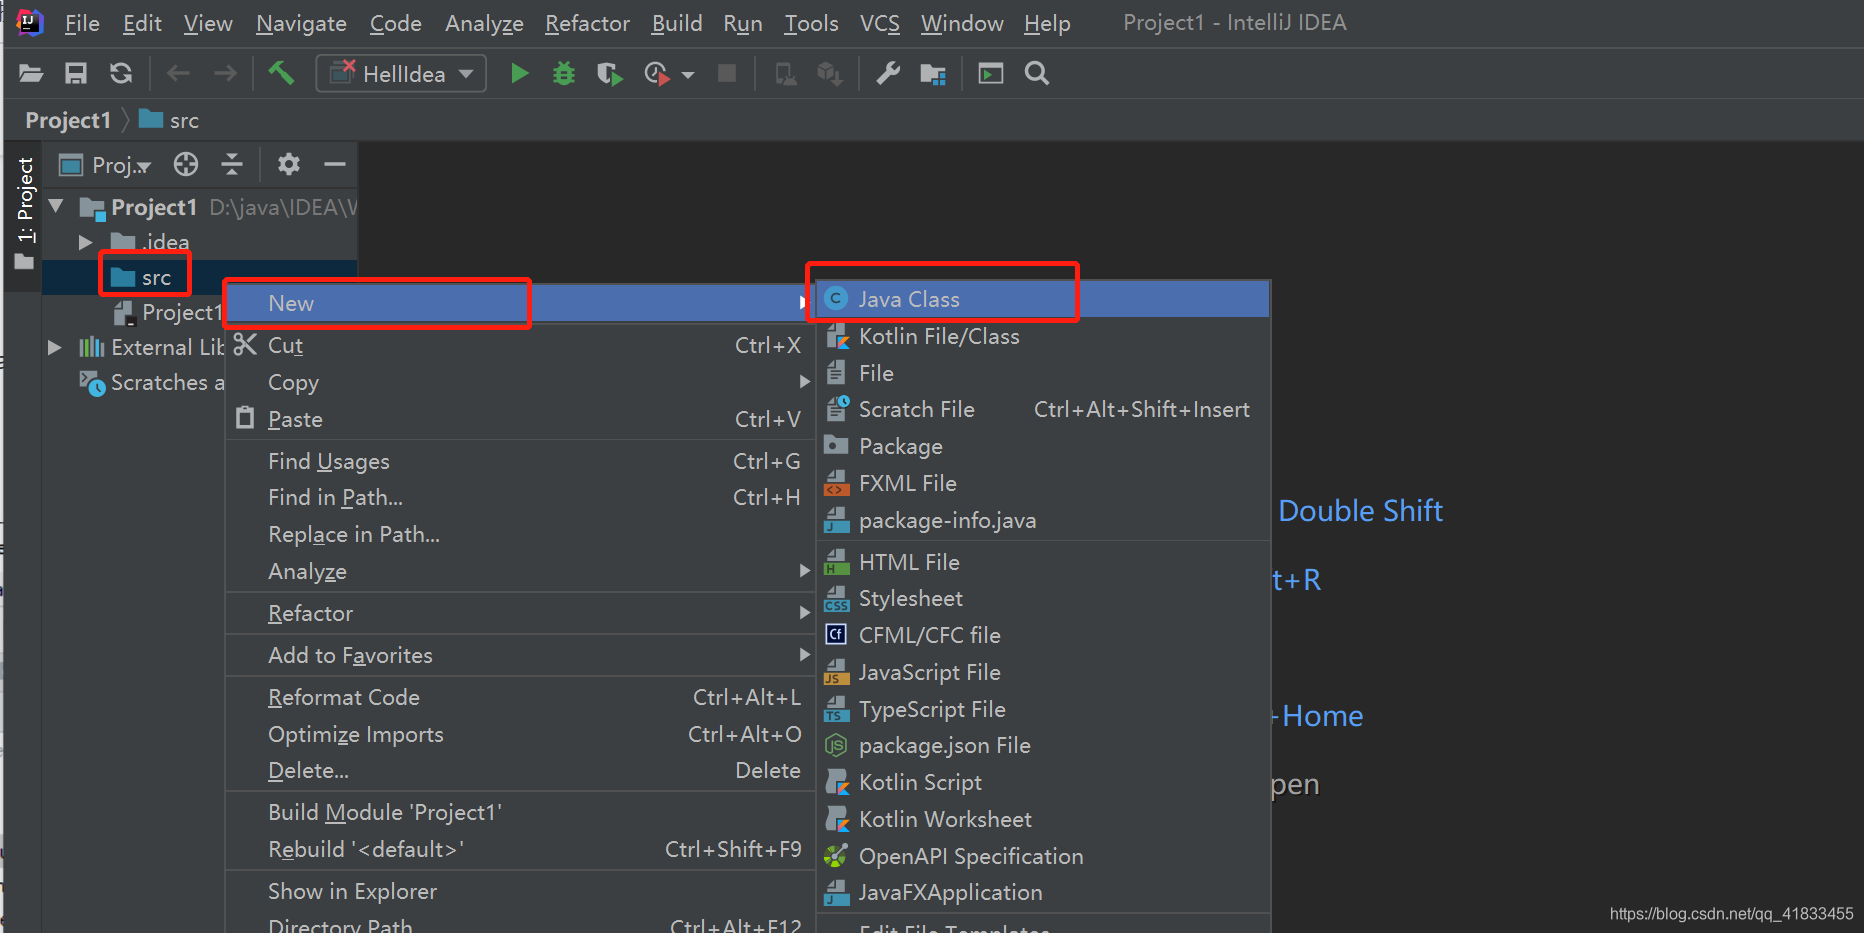Viewport: 1864px width, 933px height.
Task: Open Search Everywhere magnifier icon
Action: coord(1037,73)
